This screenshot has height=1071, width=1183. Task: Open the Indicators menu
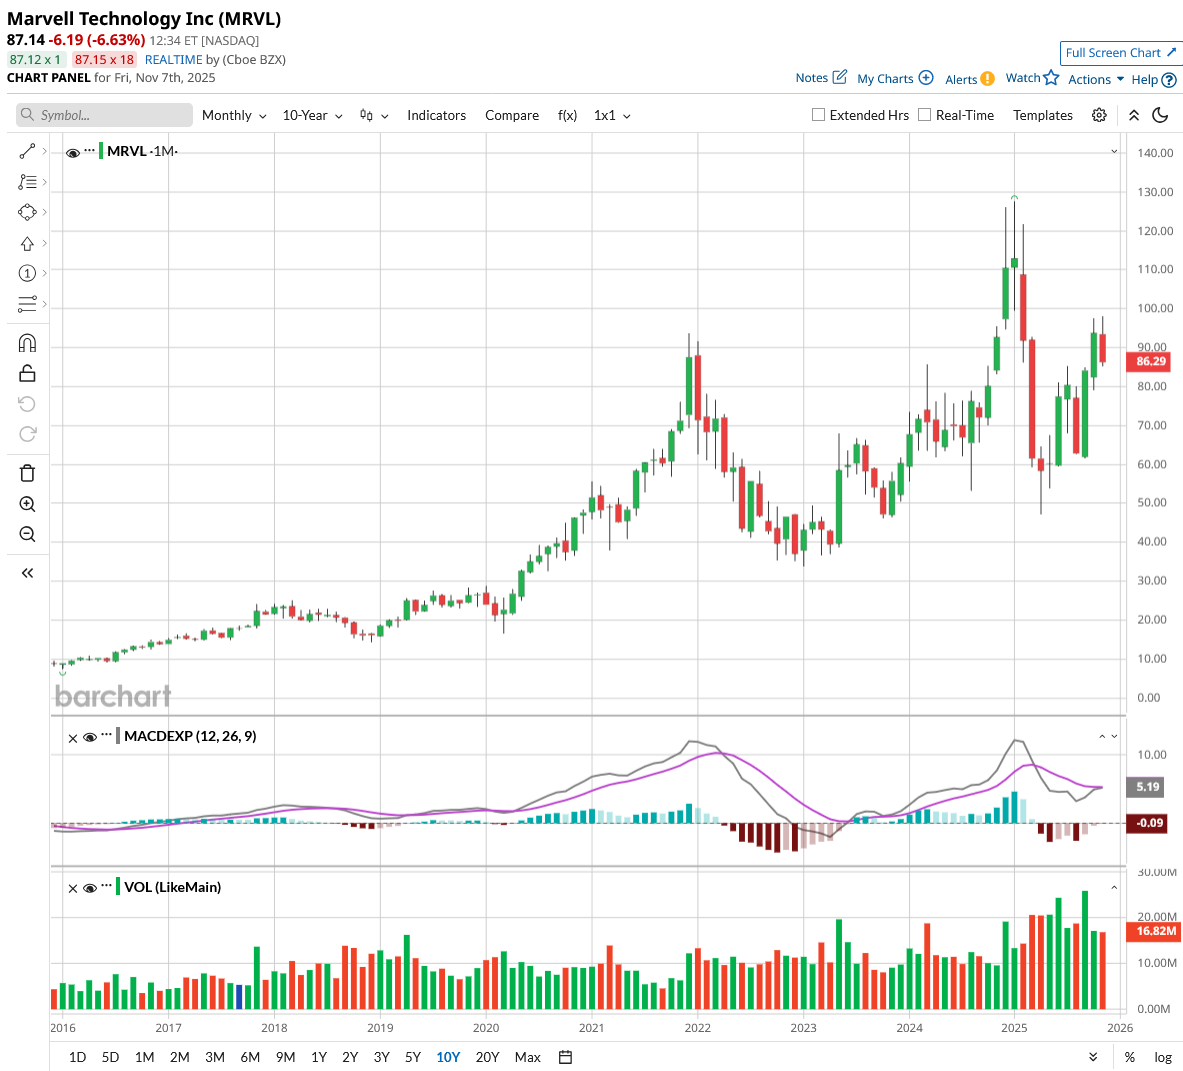coord(436,115)
